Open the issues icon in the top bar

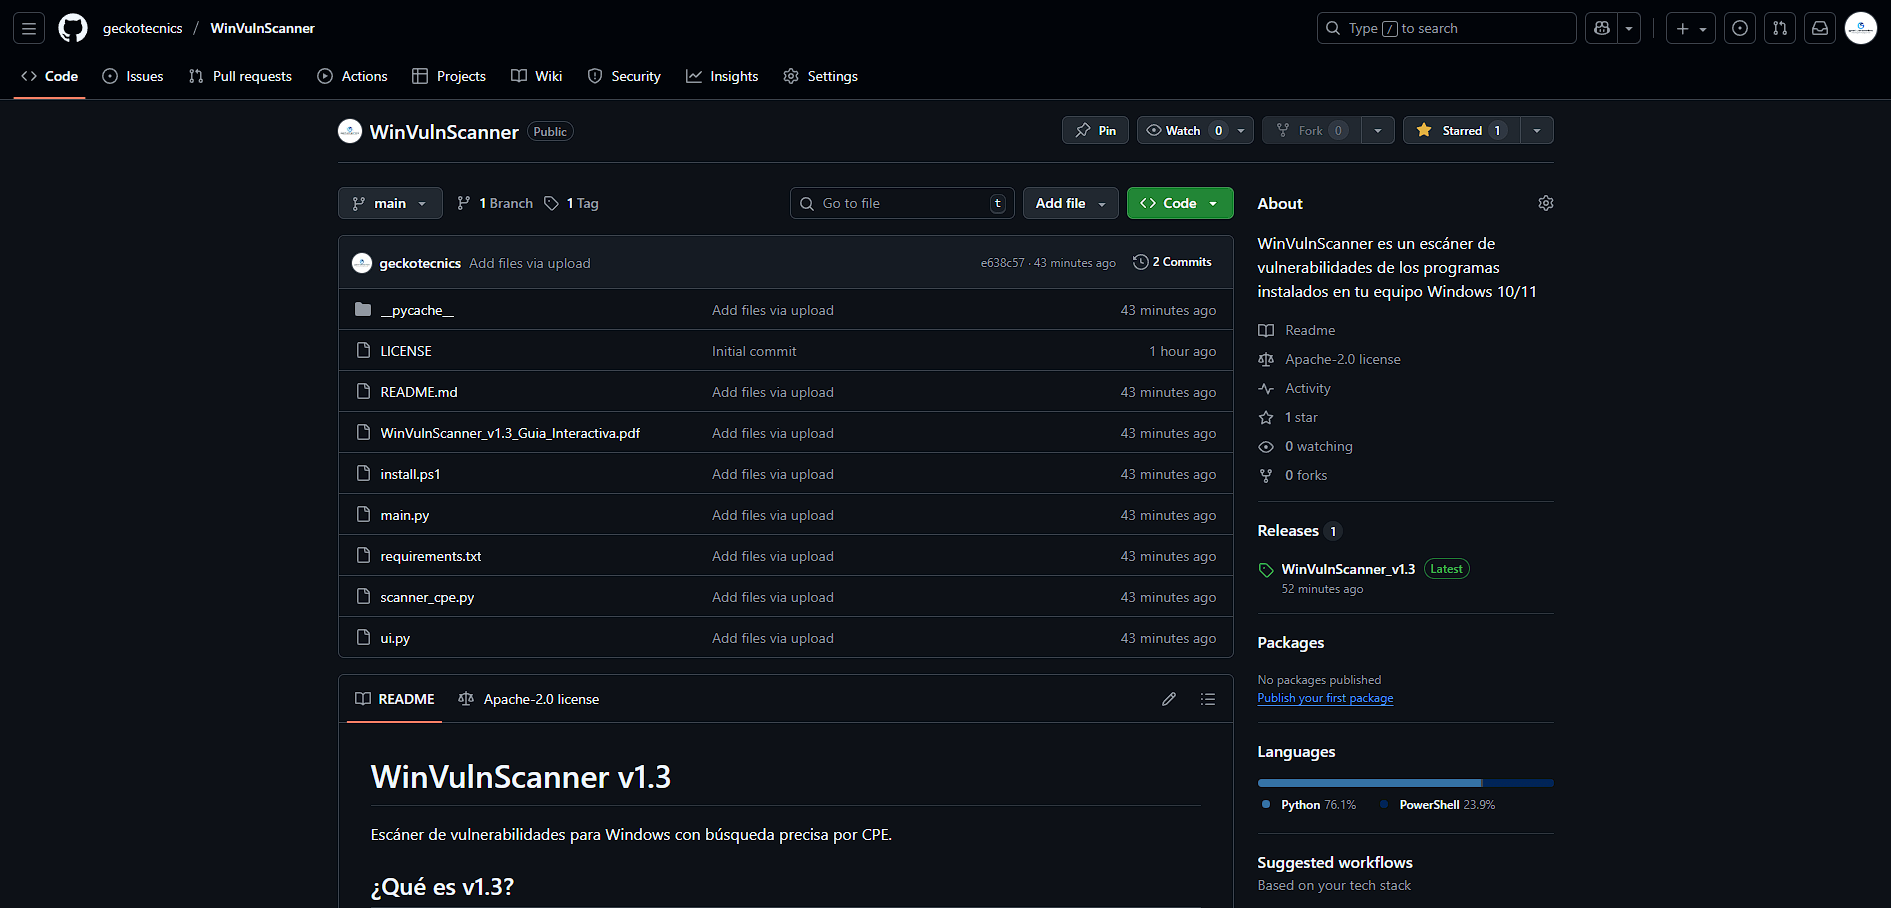pyautogui.click(x=1740, y=28)
